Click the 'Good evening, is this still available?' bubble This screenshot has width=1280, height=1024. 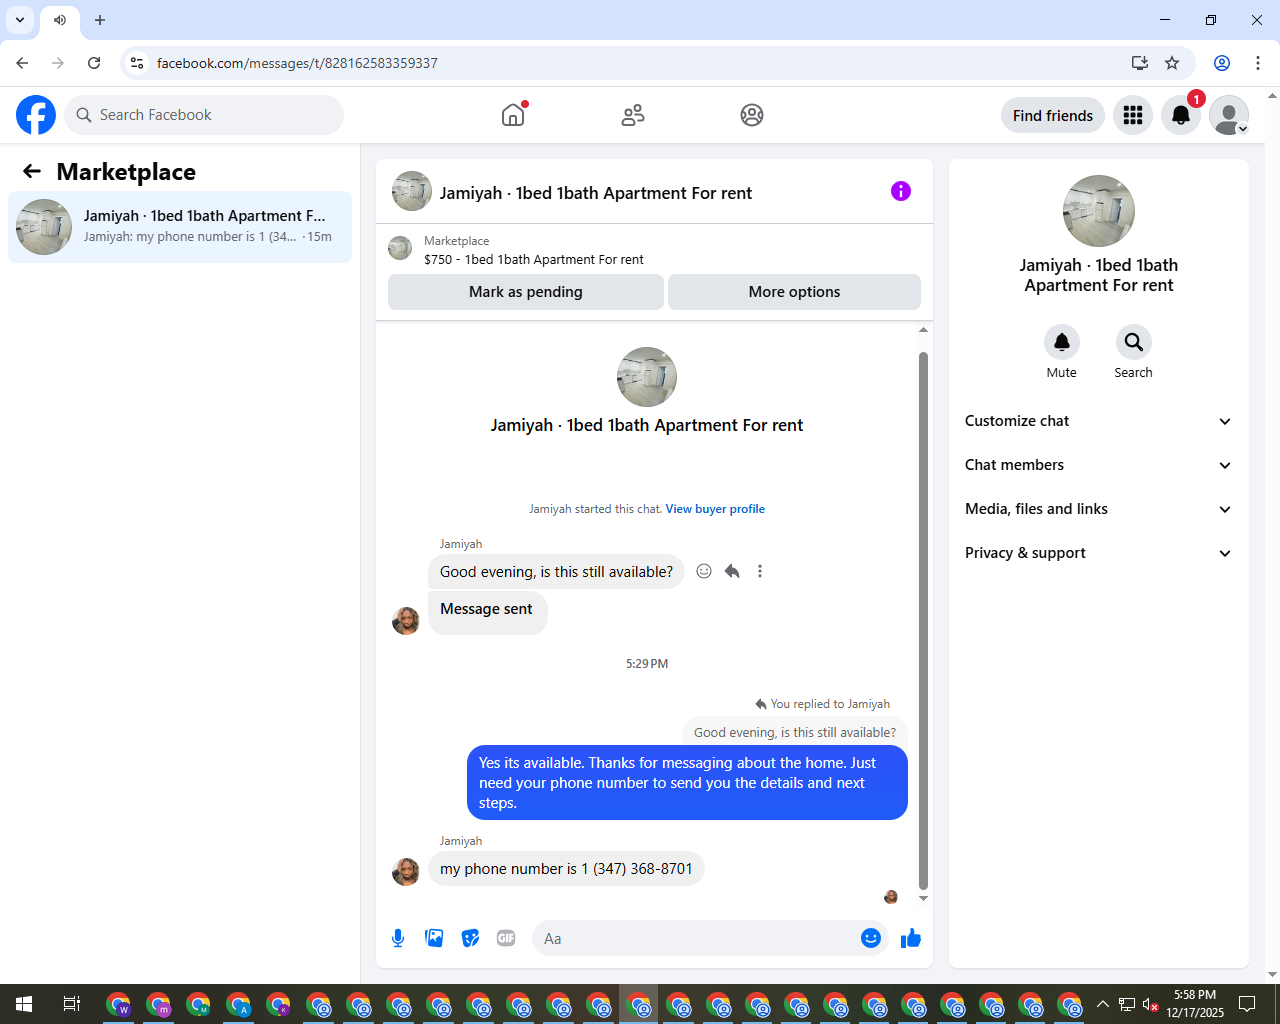pos(556,572)
